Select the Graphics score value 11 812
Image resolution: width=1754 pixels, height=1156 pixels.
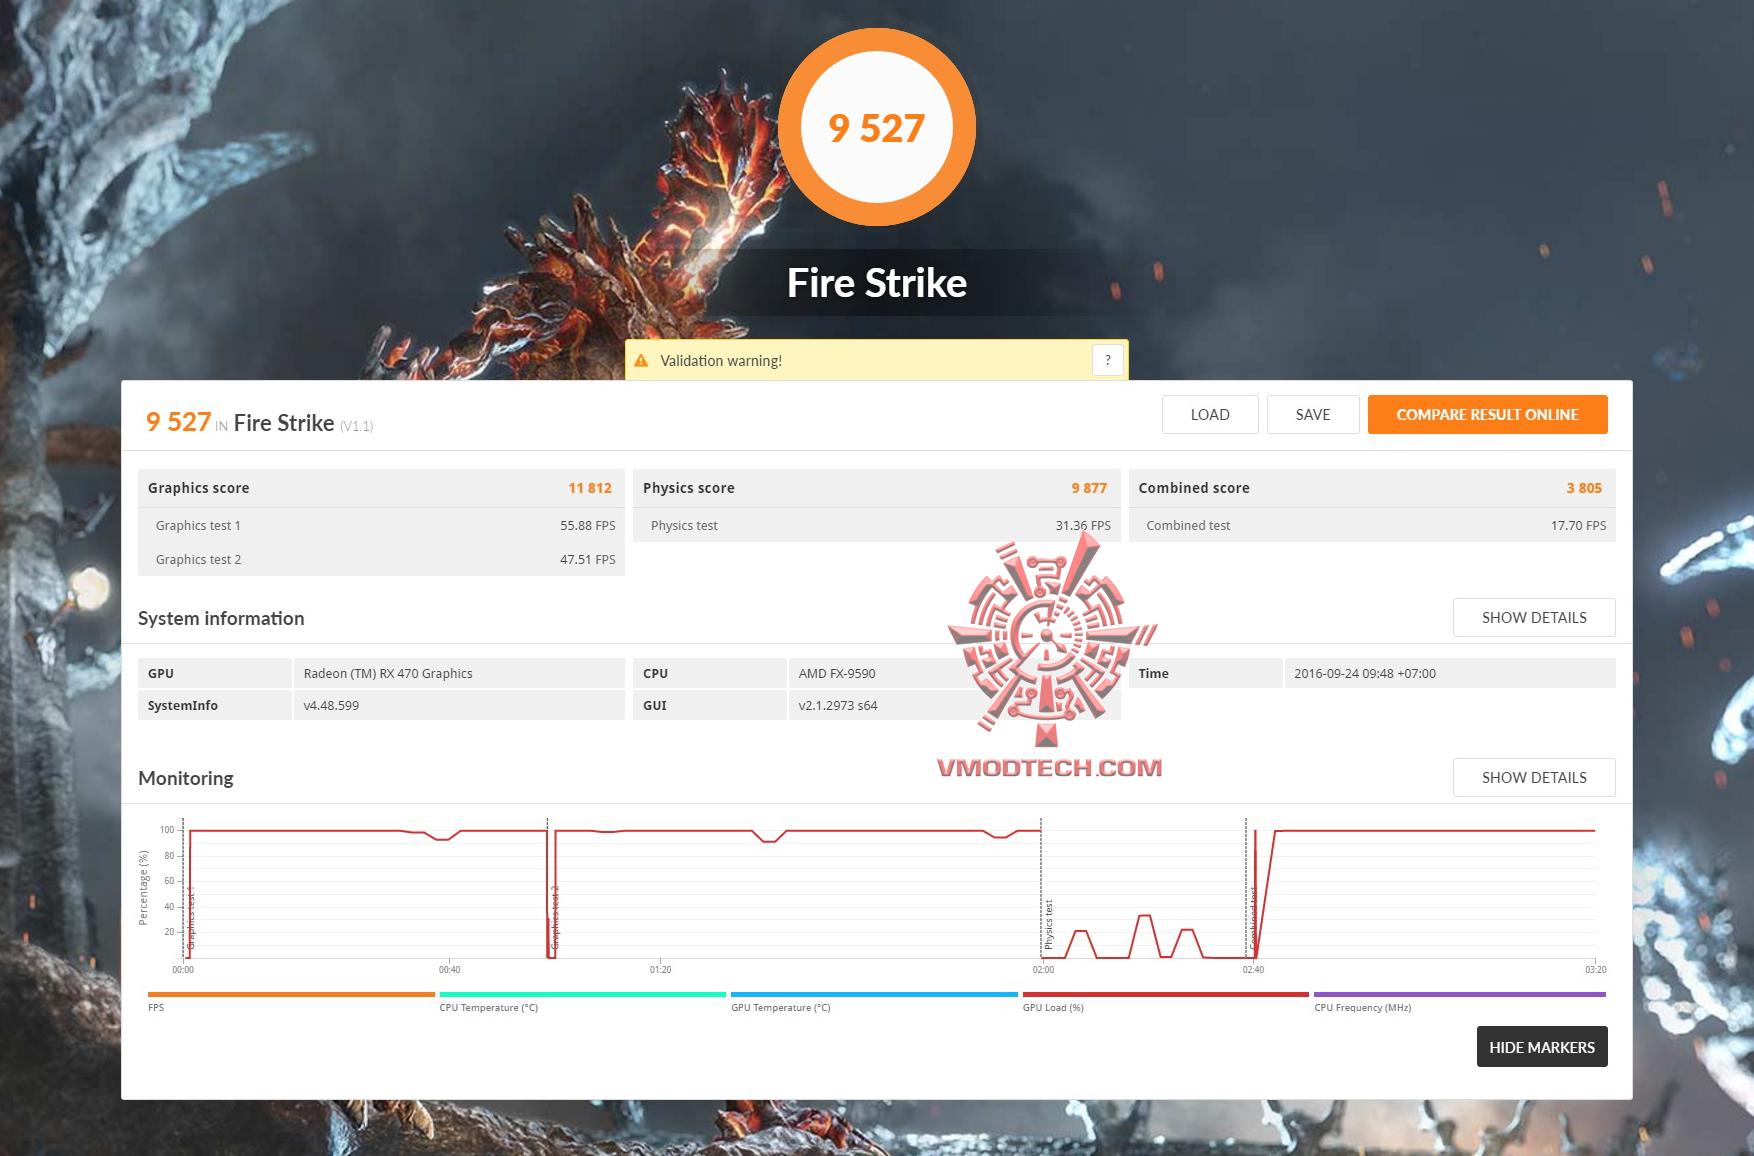pos(590,488)
